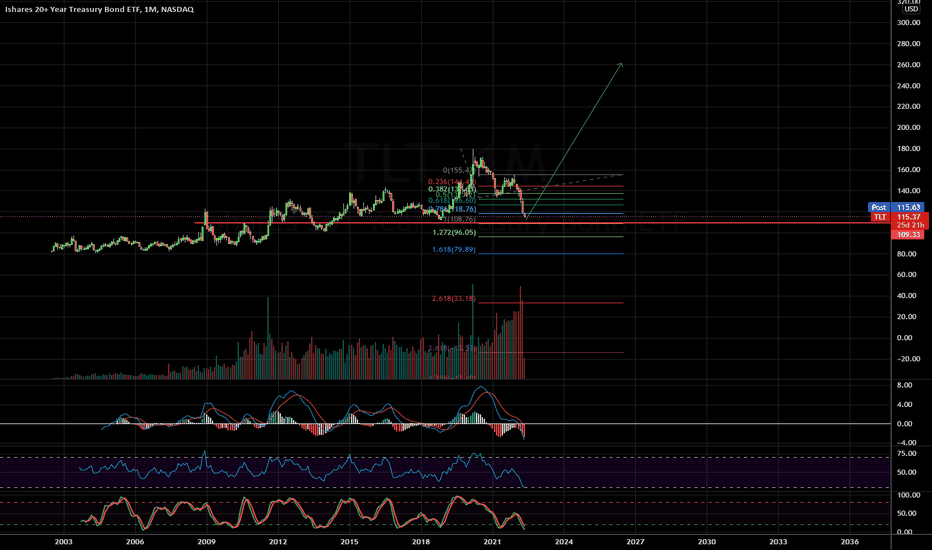
Task: Select the 2.618(33.18) Fibonacci level label
Action: (454, 298)
